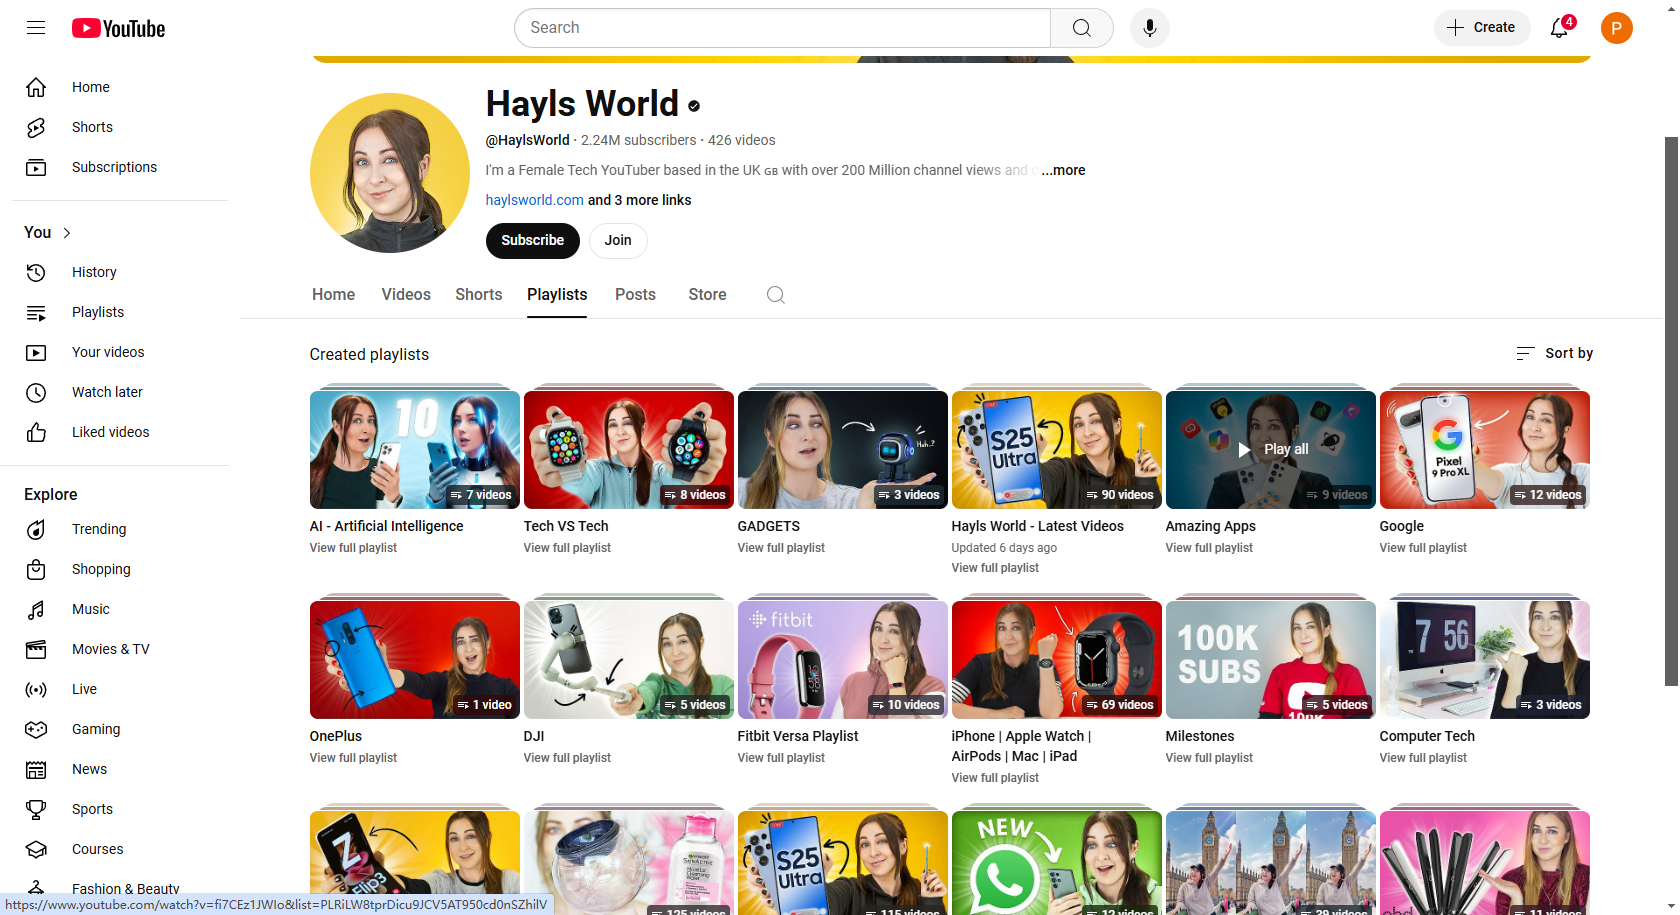View full playlist for Milestones
This screenshot has height=915, width=1680.
pyautogui.click(x=1209, y=758)
